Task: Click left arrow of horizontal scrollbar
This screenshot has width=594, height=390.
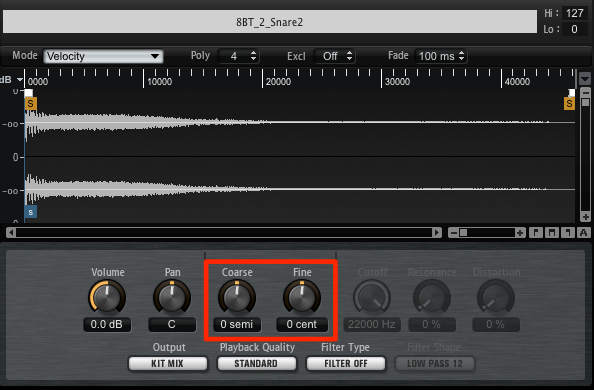Action: point(11,232)
